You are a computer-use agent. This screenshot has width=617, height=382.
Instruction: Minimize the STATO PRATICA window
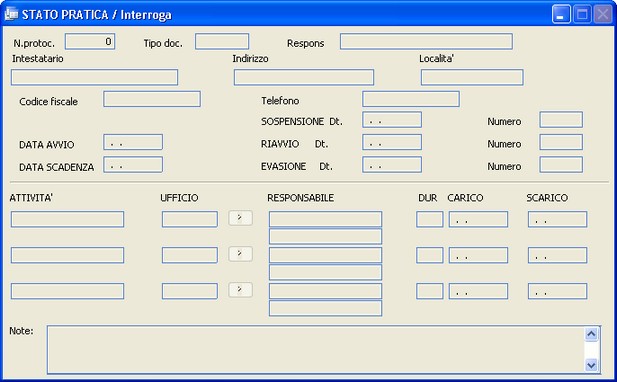(561, 15)
